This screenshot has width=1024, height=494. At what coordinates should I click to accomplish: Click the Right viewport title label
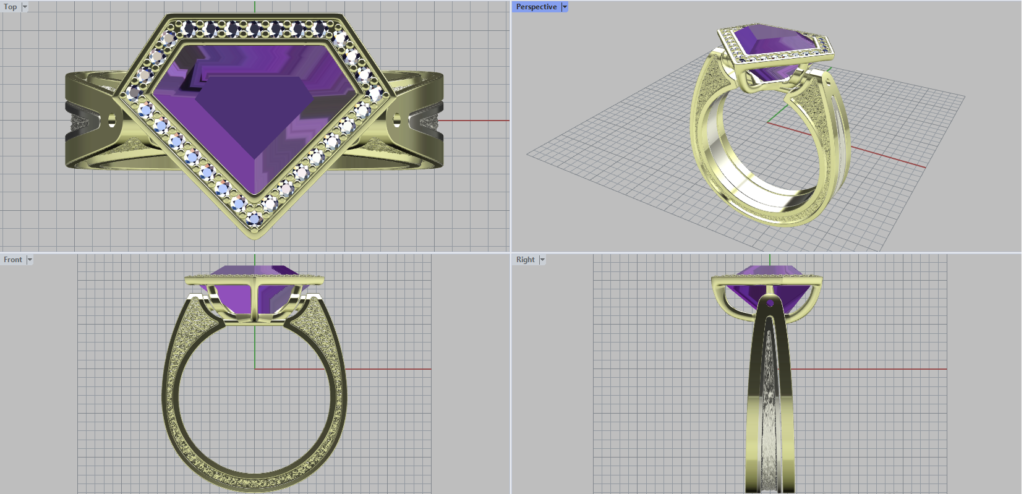(524, 260)
